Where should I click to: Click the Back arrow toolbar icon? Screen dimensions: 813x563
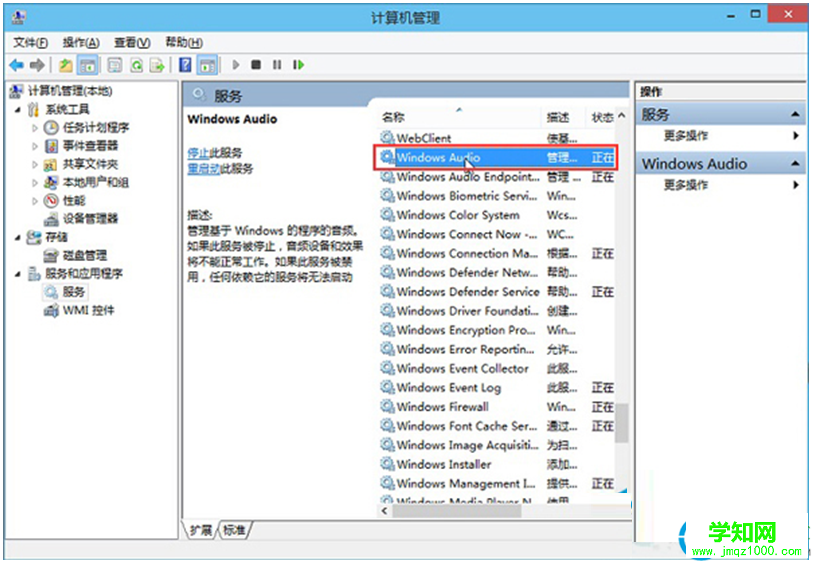pos(17,65)
